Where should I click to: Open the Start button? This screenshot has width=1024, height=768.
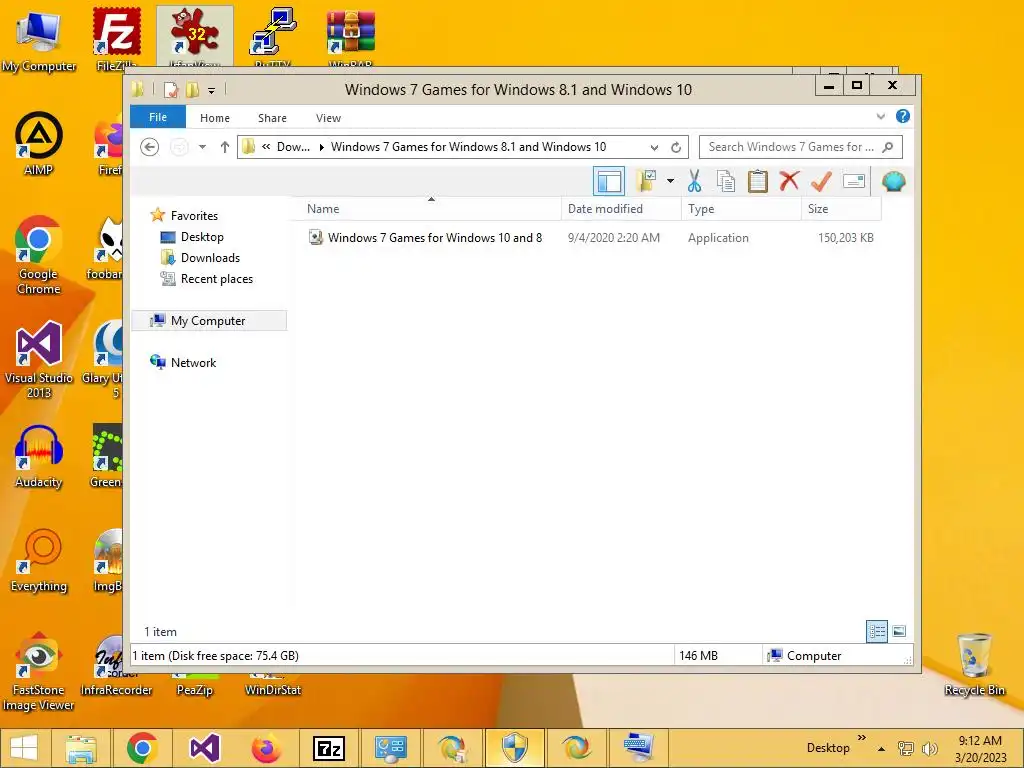[24, 748]
